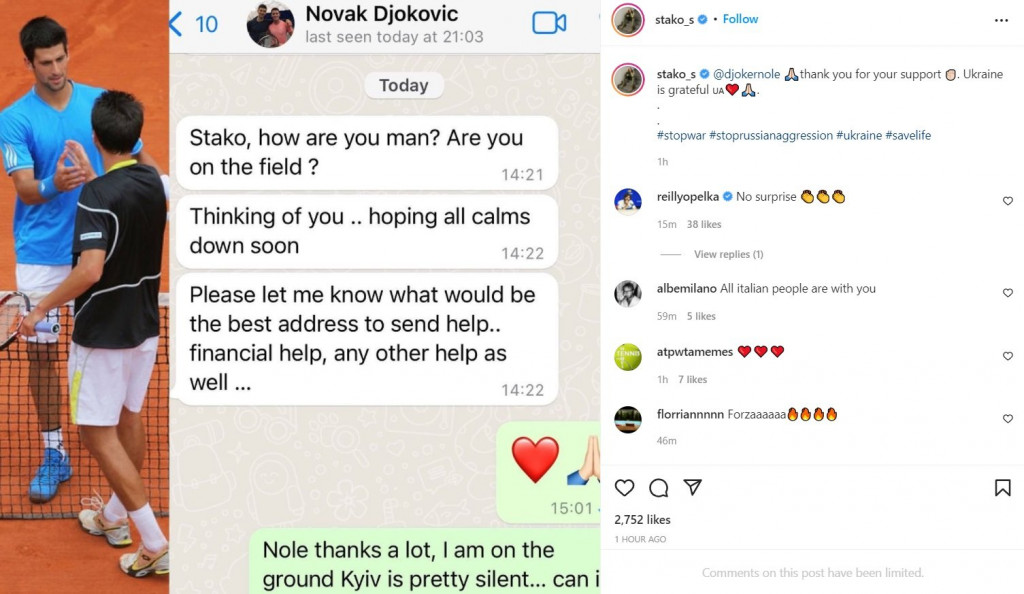This screenshot has height=594, width=1024.
Task: Like albemilano's comment
Action: point(1008,293)
